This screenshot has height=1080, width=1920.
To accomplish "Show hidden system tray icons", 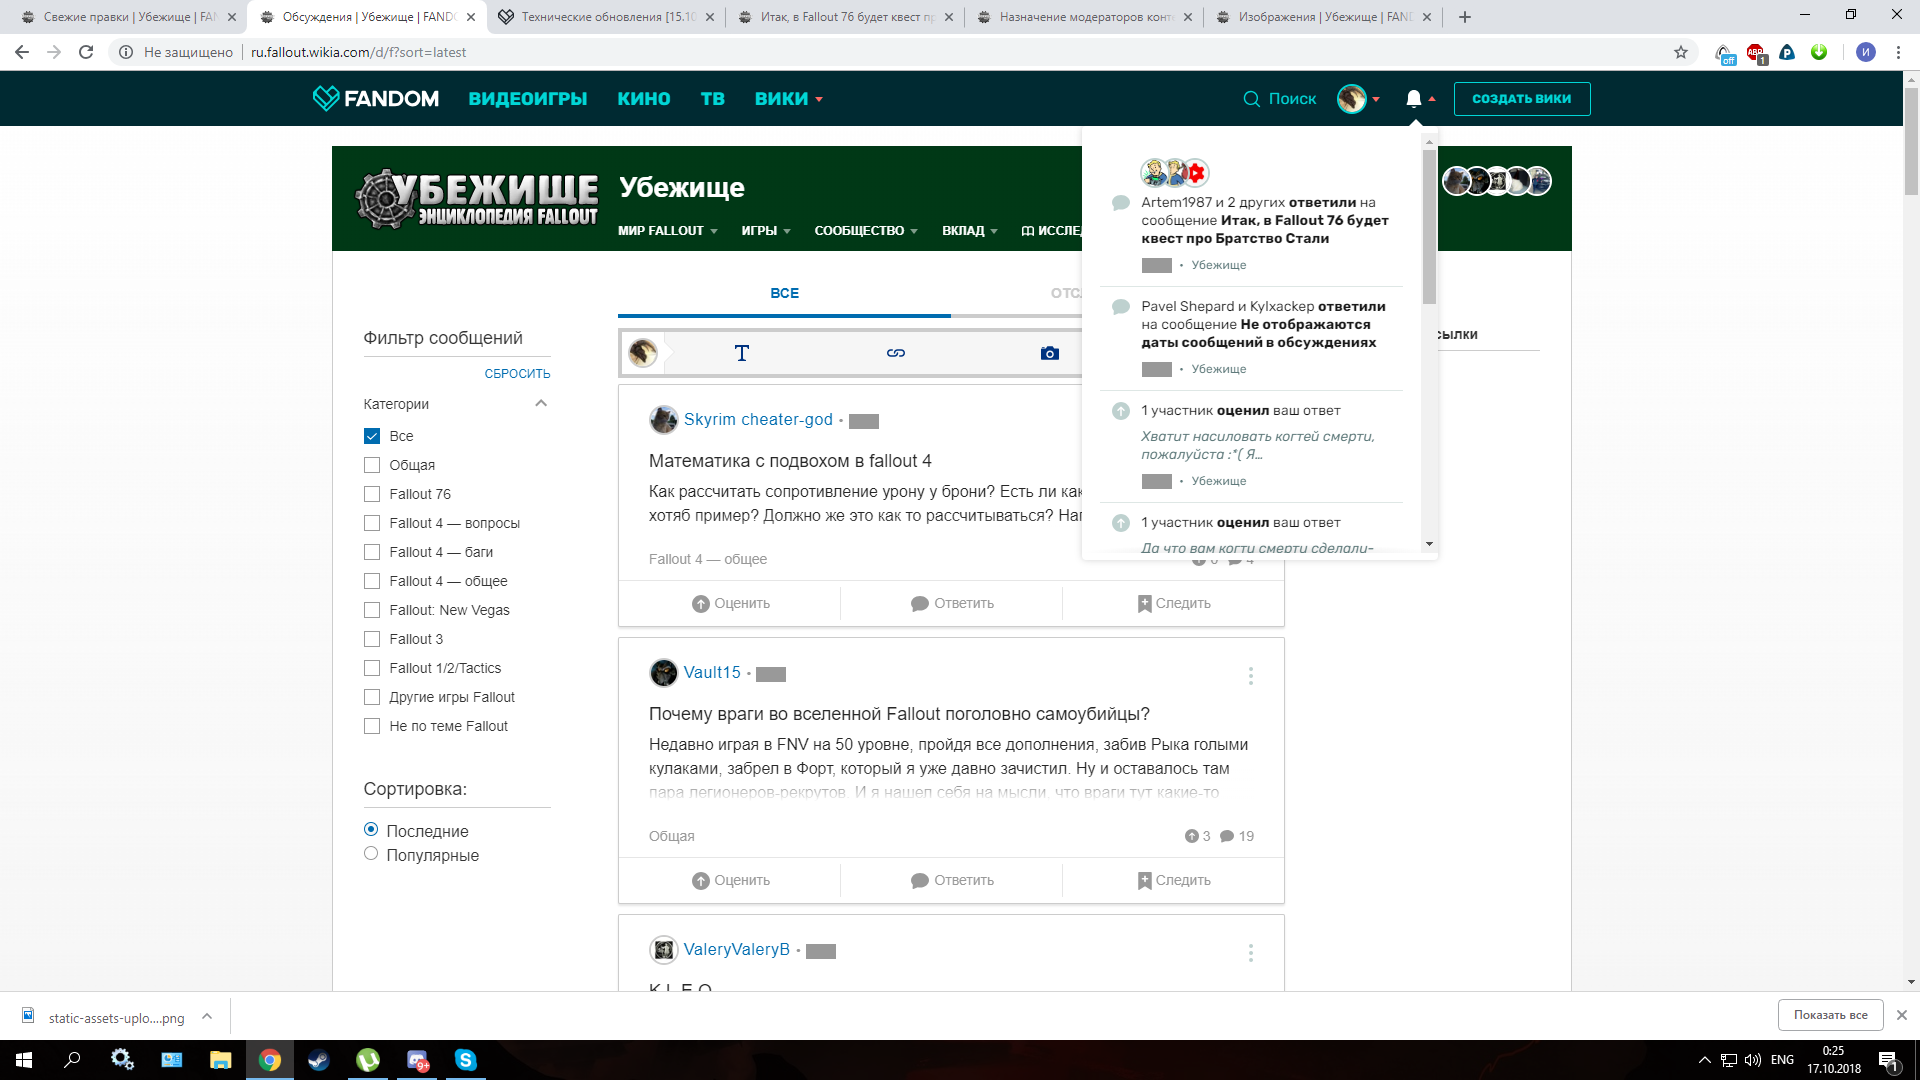I will (1704, 1060).
